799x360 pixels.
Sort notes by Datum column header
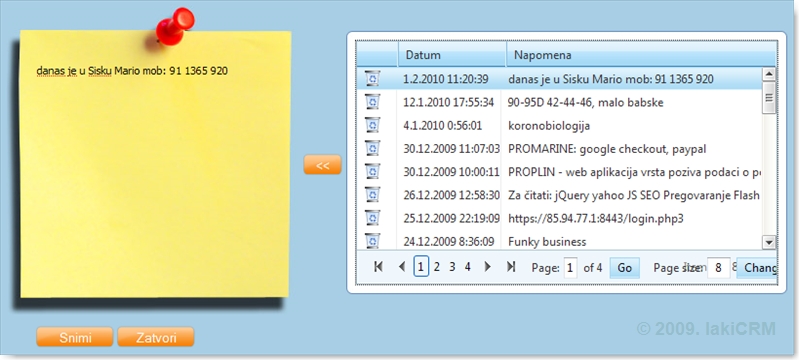[x=451, y=55]
